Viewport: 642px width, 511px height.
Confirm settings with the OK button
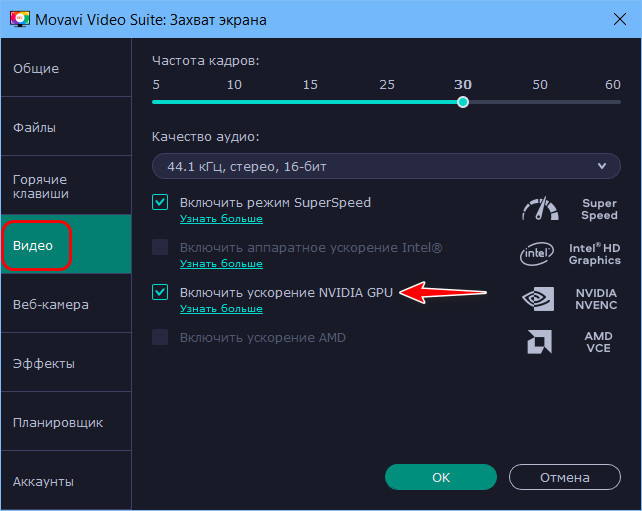[441, 477]
